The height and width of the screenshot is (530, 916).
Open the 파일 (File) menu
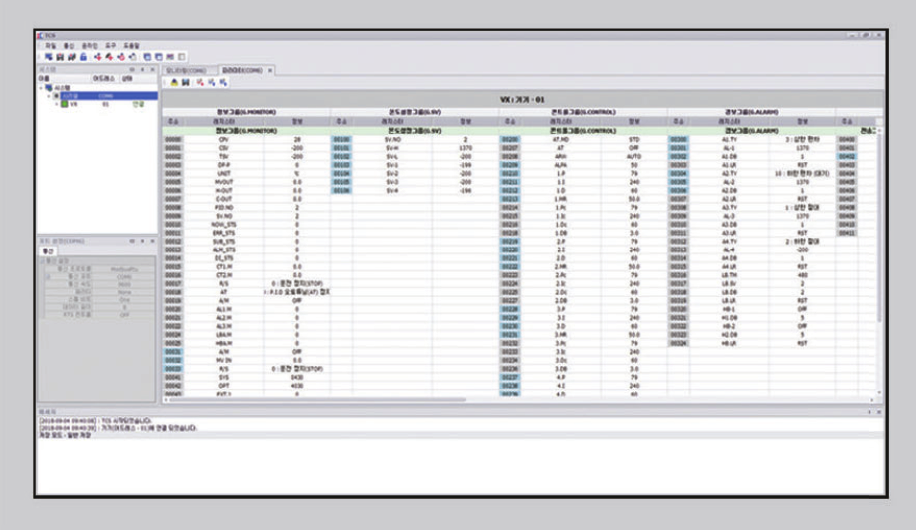pos(50,45)
